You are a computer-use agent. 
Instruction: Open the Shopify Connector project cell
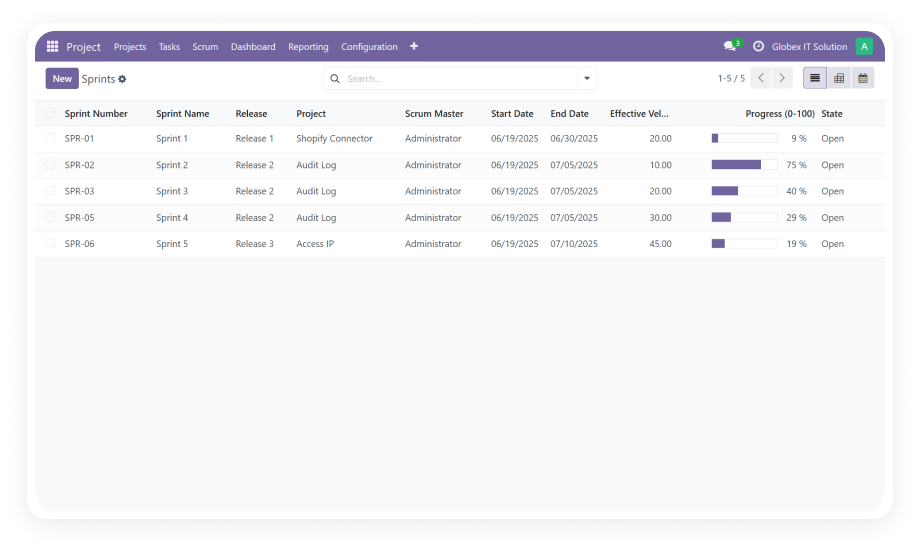(334, 139)
